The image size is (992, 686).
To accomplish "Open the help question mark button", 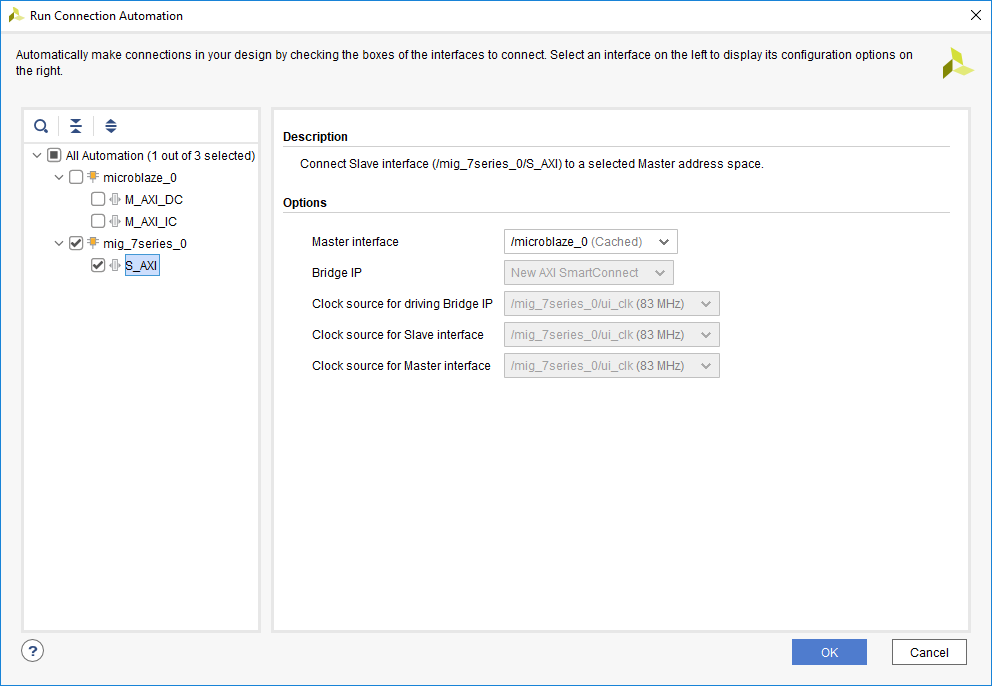I will (x=32, y=651).
